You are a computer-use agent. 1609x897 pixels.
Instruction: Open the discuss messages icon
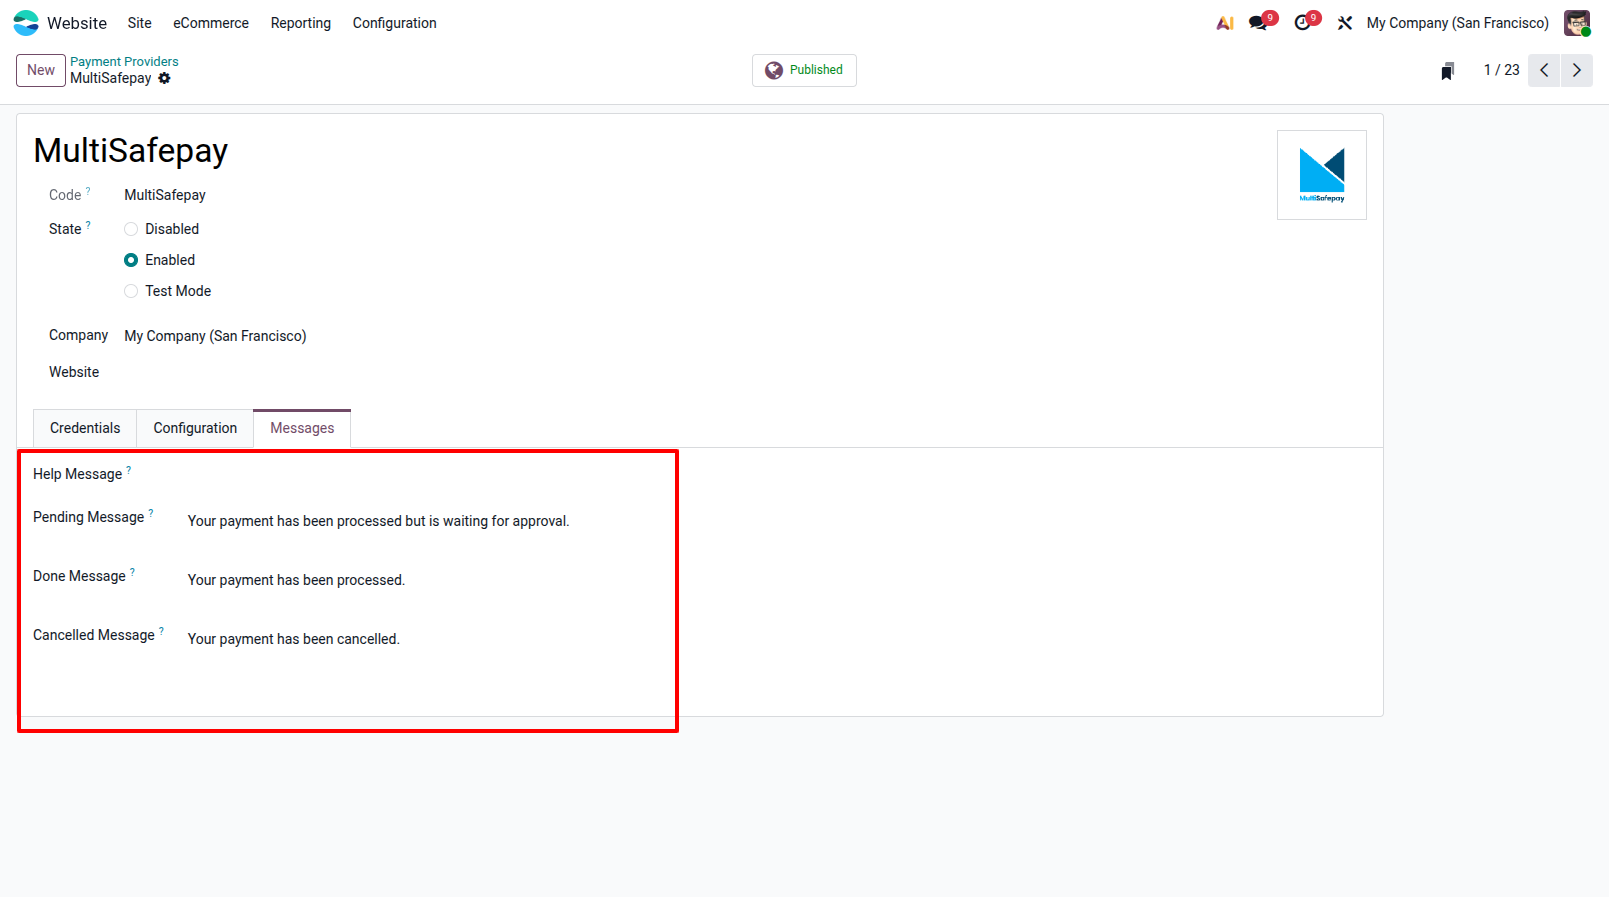[x=1259, y=23]
